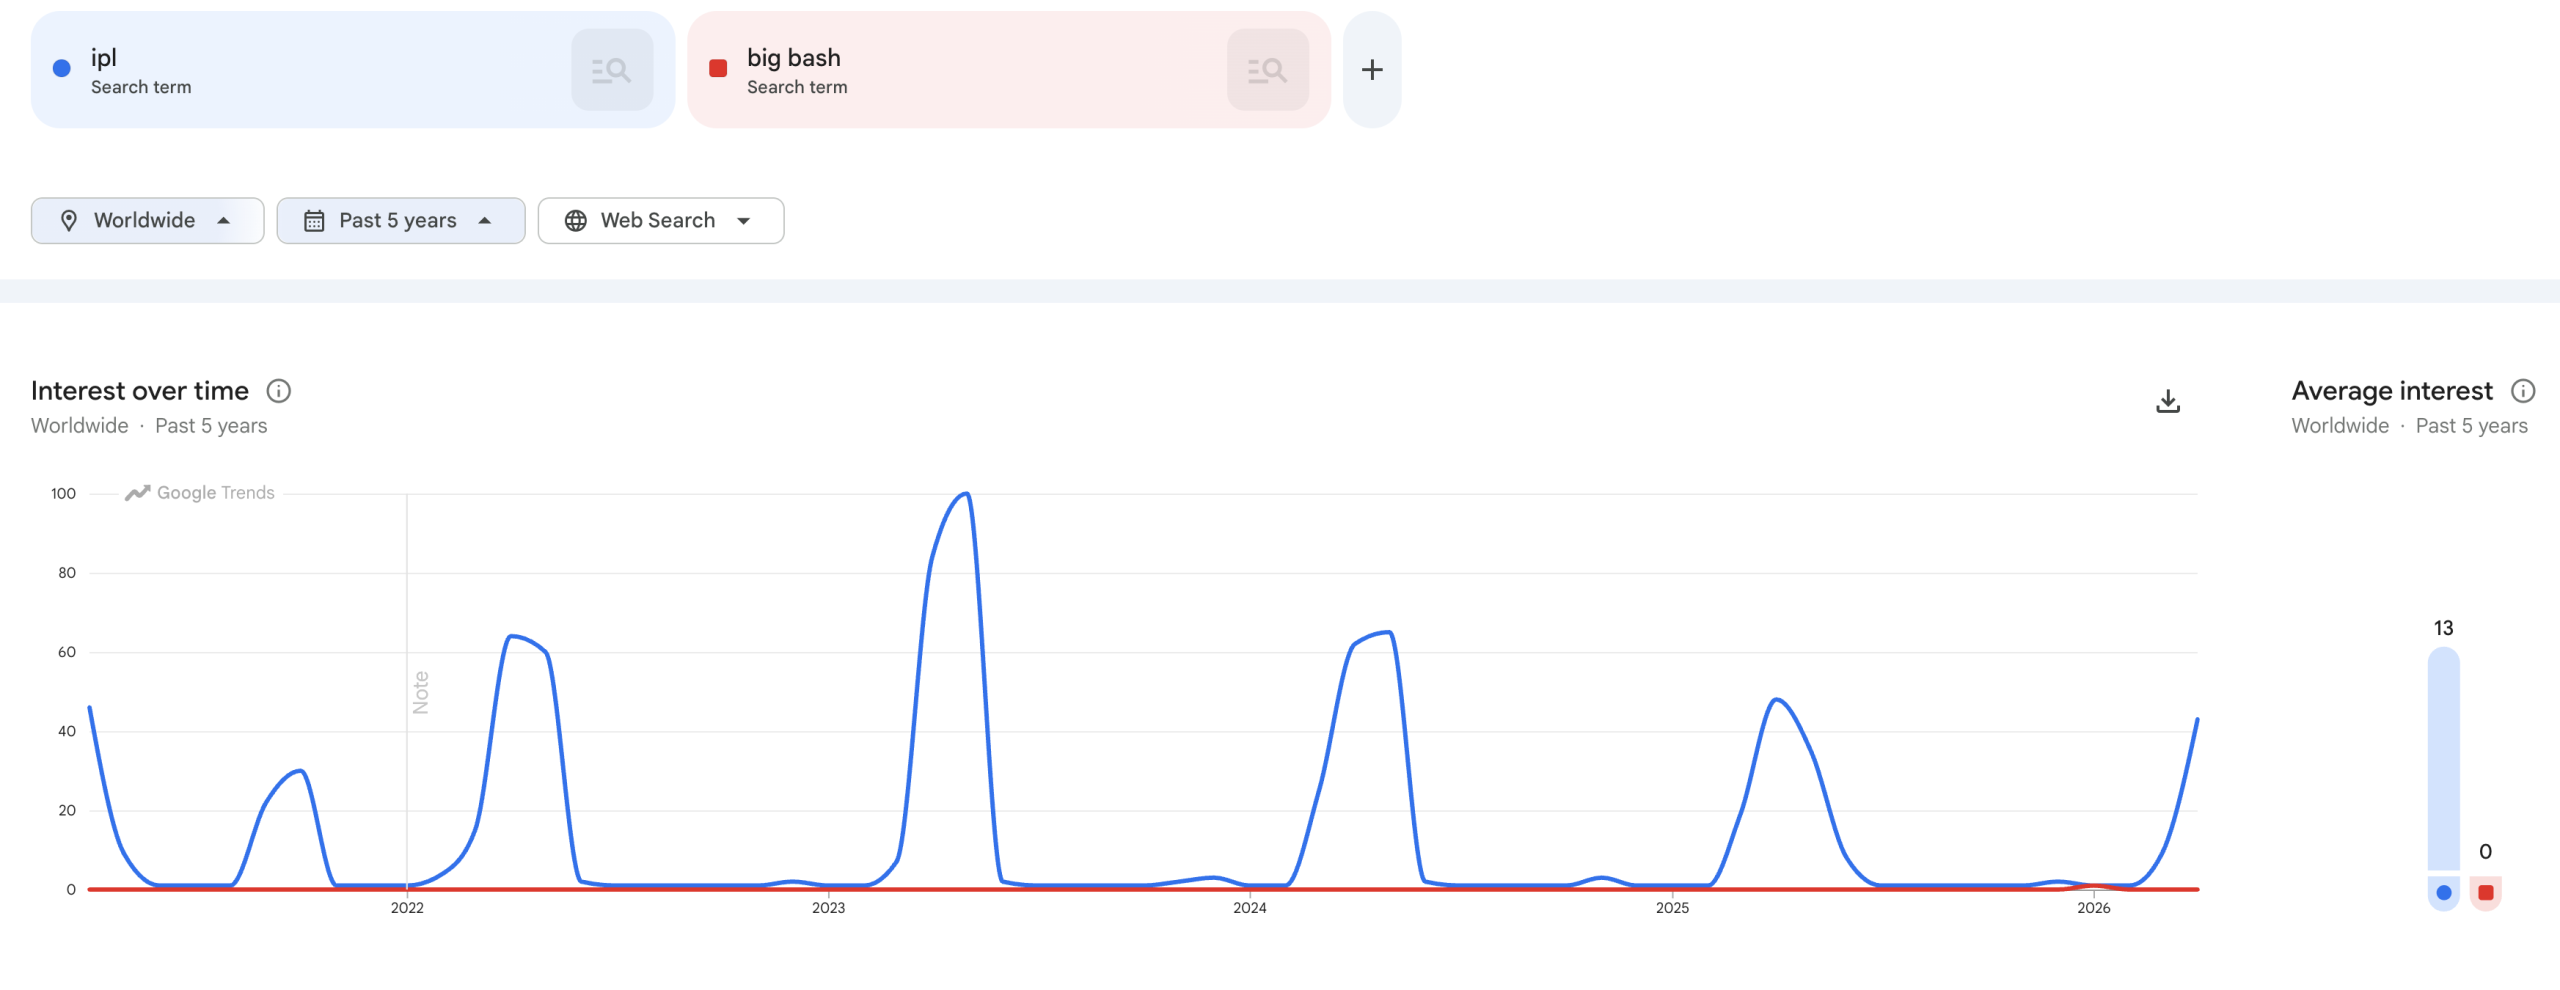This screenshot has height=990, width=2560.
Task: Click the 2023 axis label
Action: tap(828, 908)
